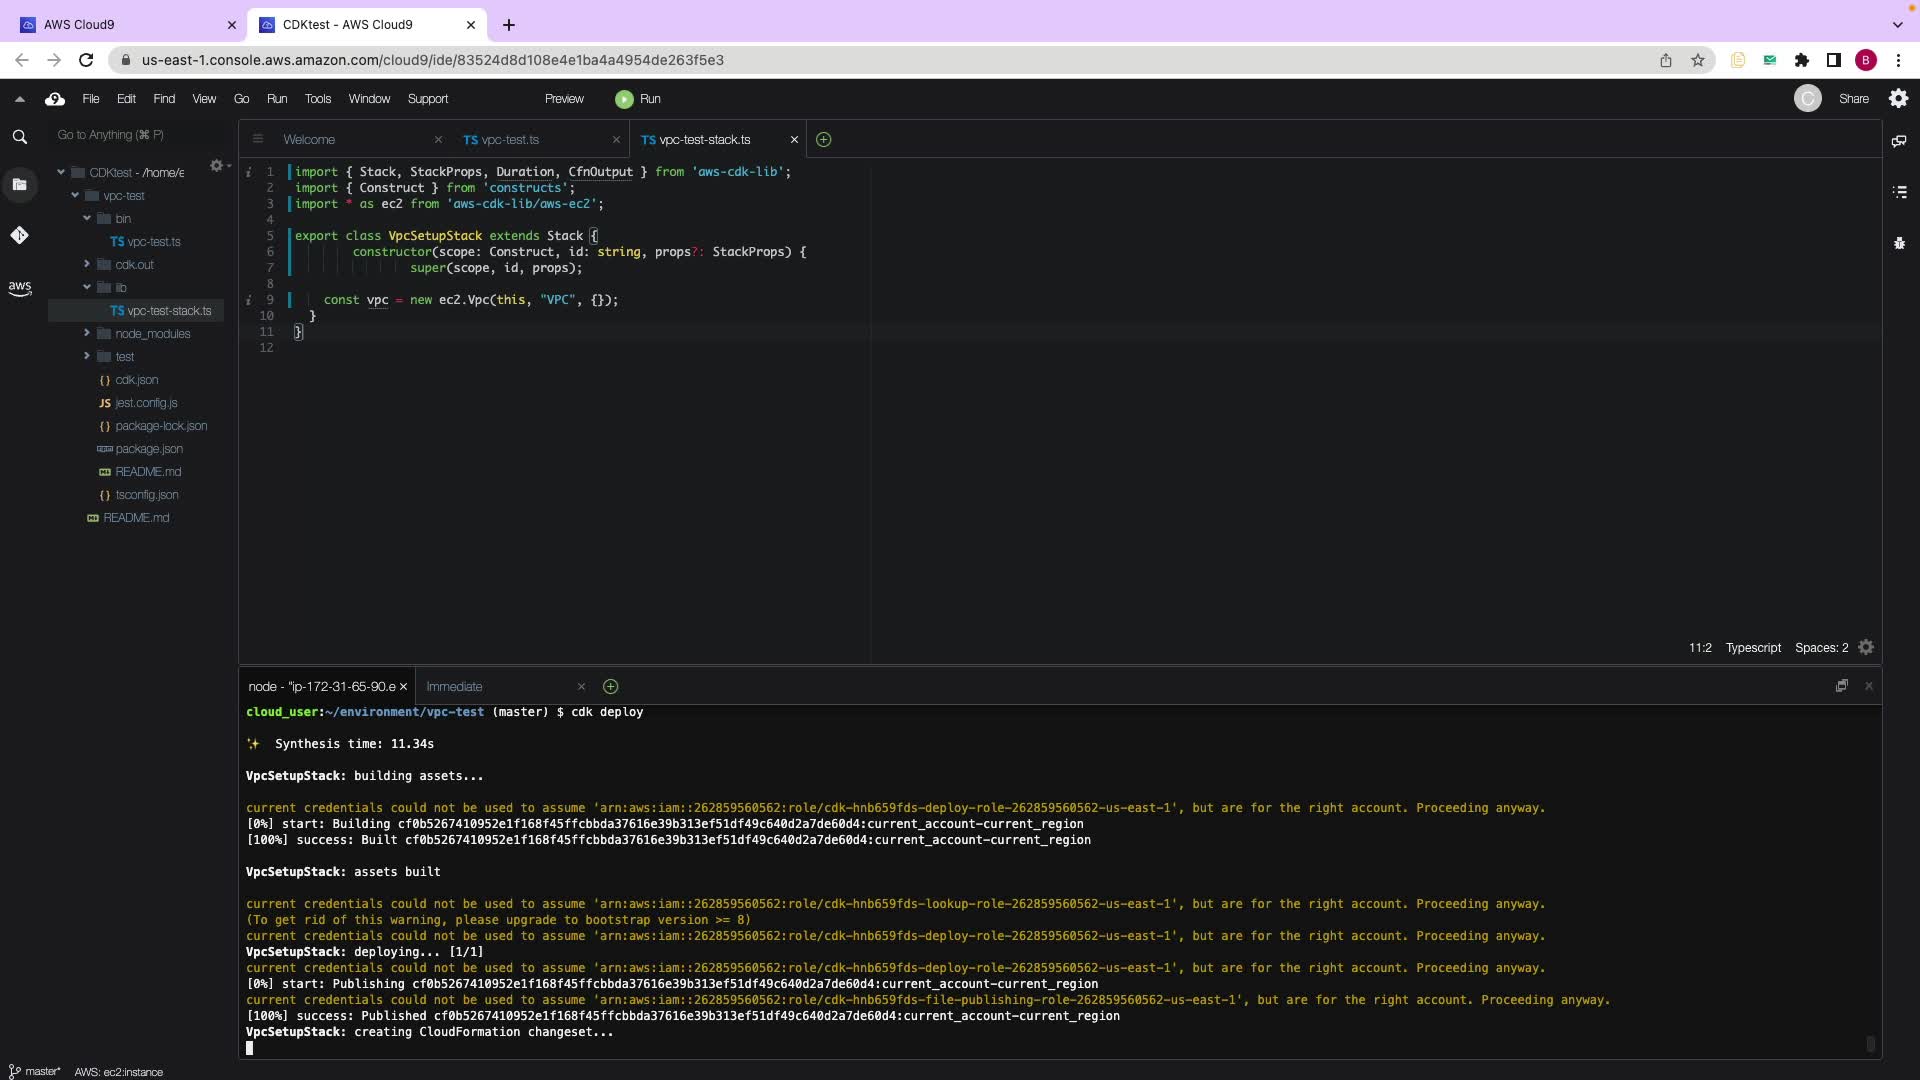This screenshot has width=1920, height=1080.
Task: Click the Cloud9 logo icon
Action: (55, 99)
